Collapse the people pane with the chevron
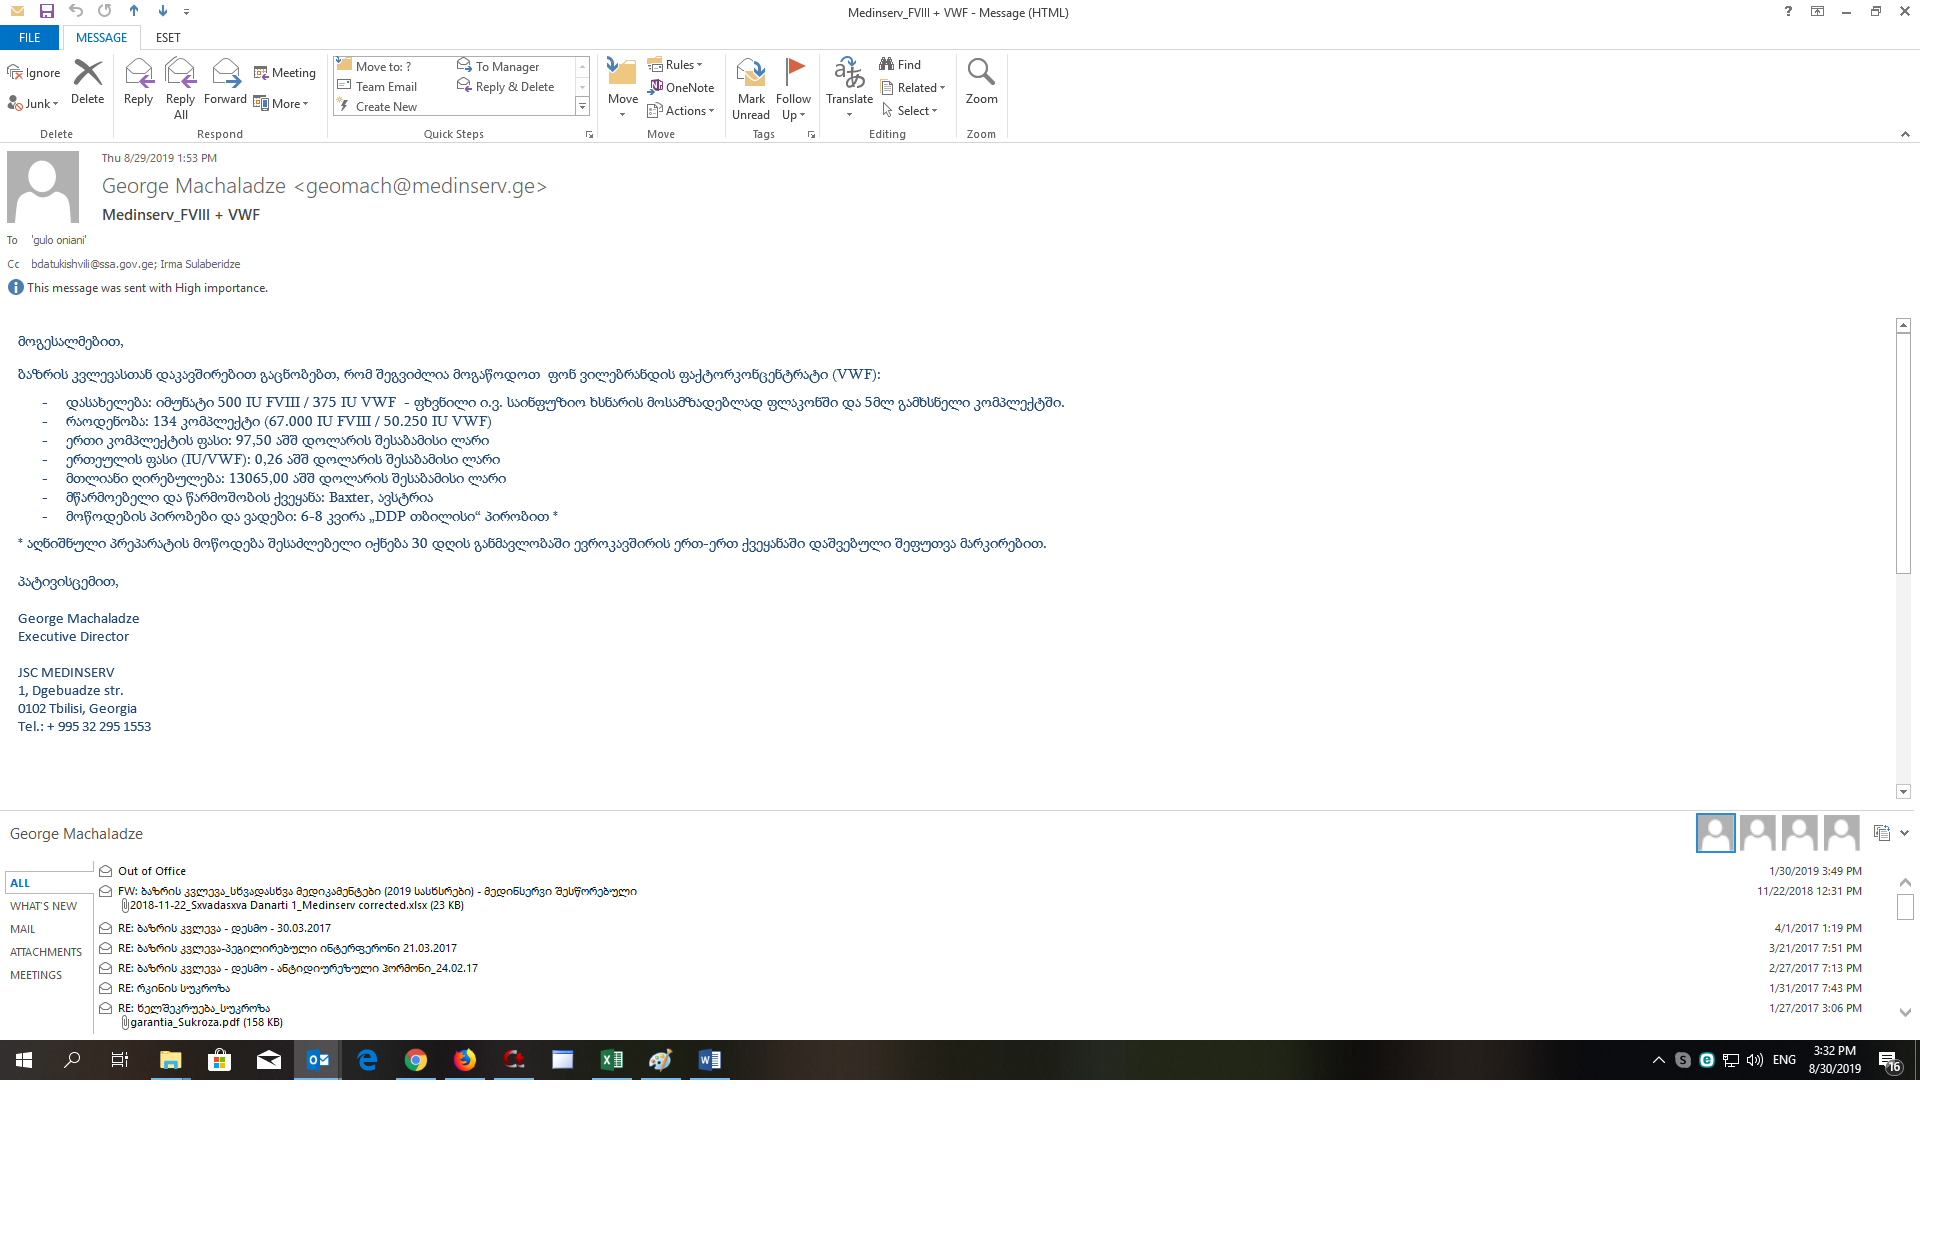The height and width of the screenshot is (1260, 1960). coord(1904,833)
